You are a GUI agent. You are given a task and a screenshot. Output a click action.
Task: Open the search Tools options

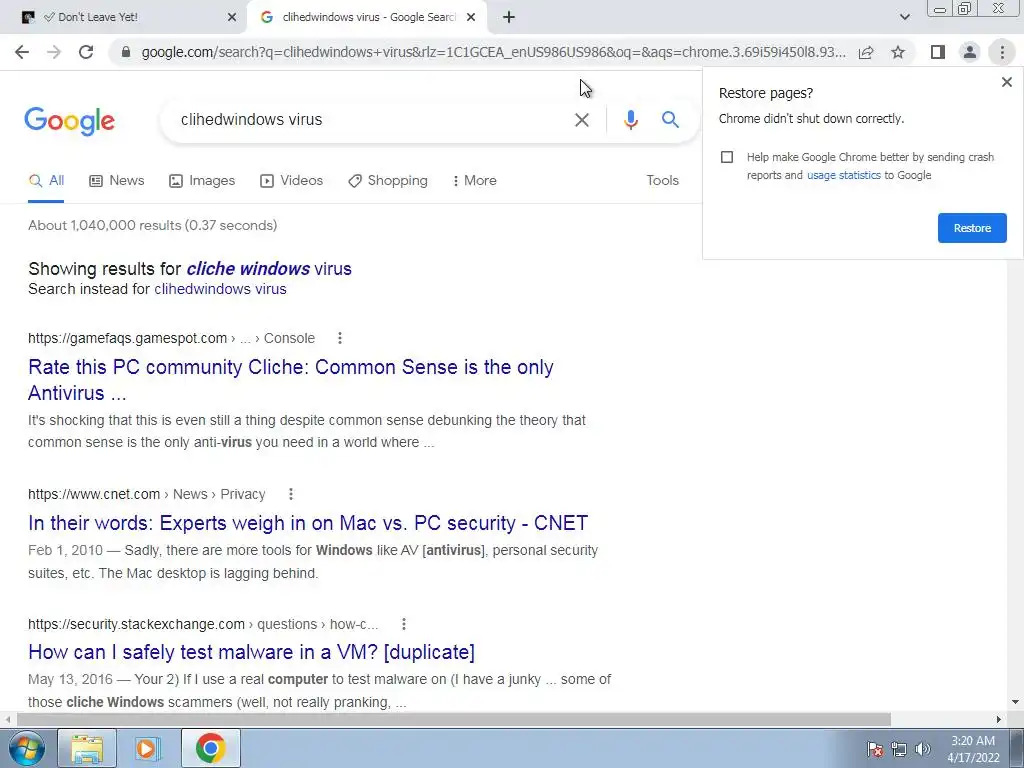pos(662,181)
